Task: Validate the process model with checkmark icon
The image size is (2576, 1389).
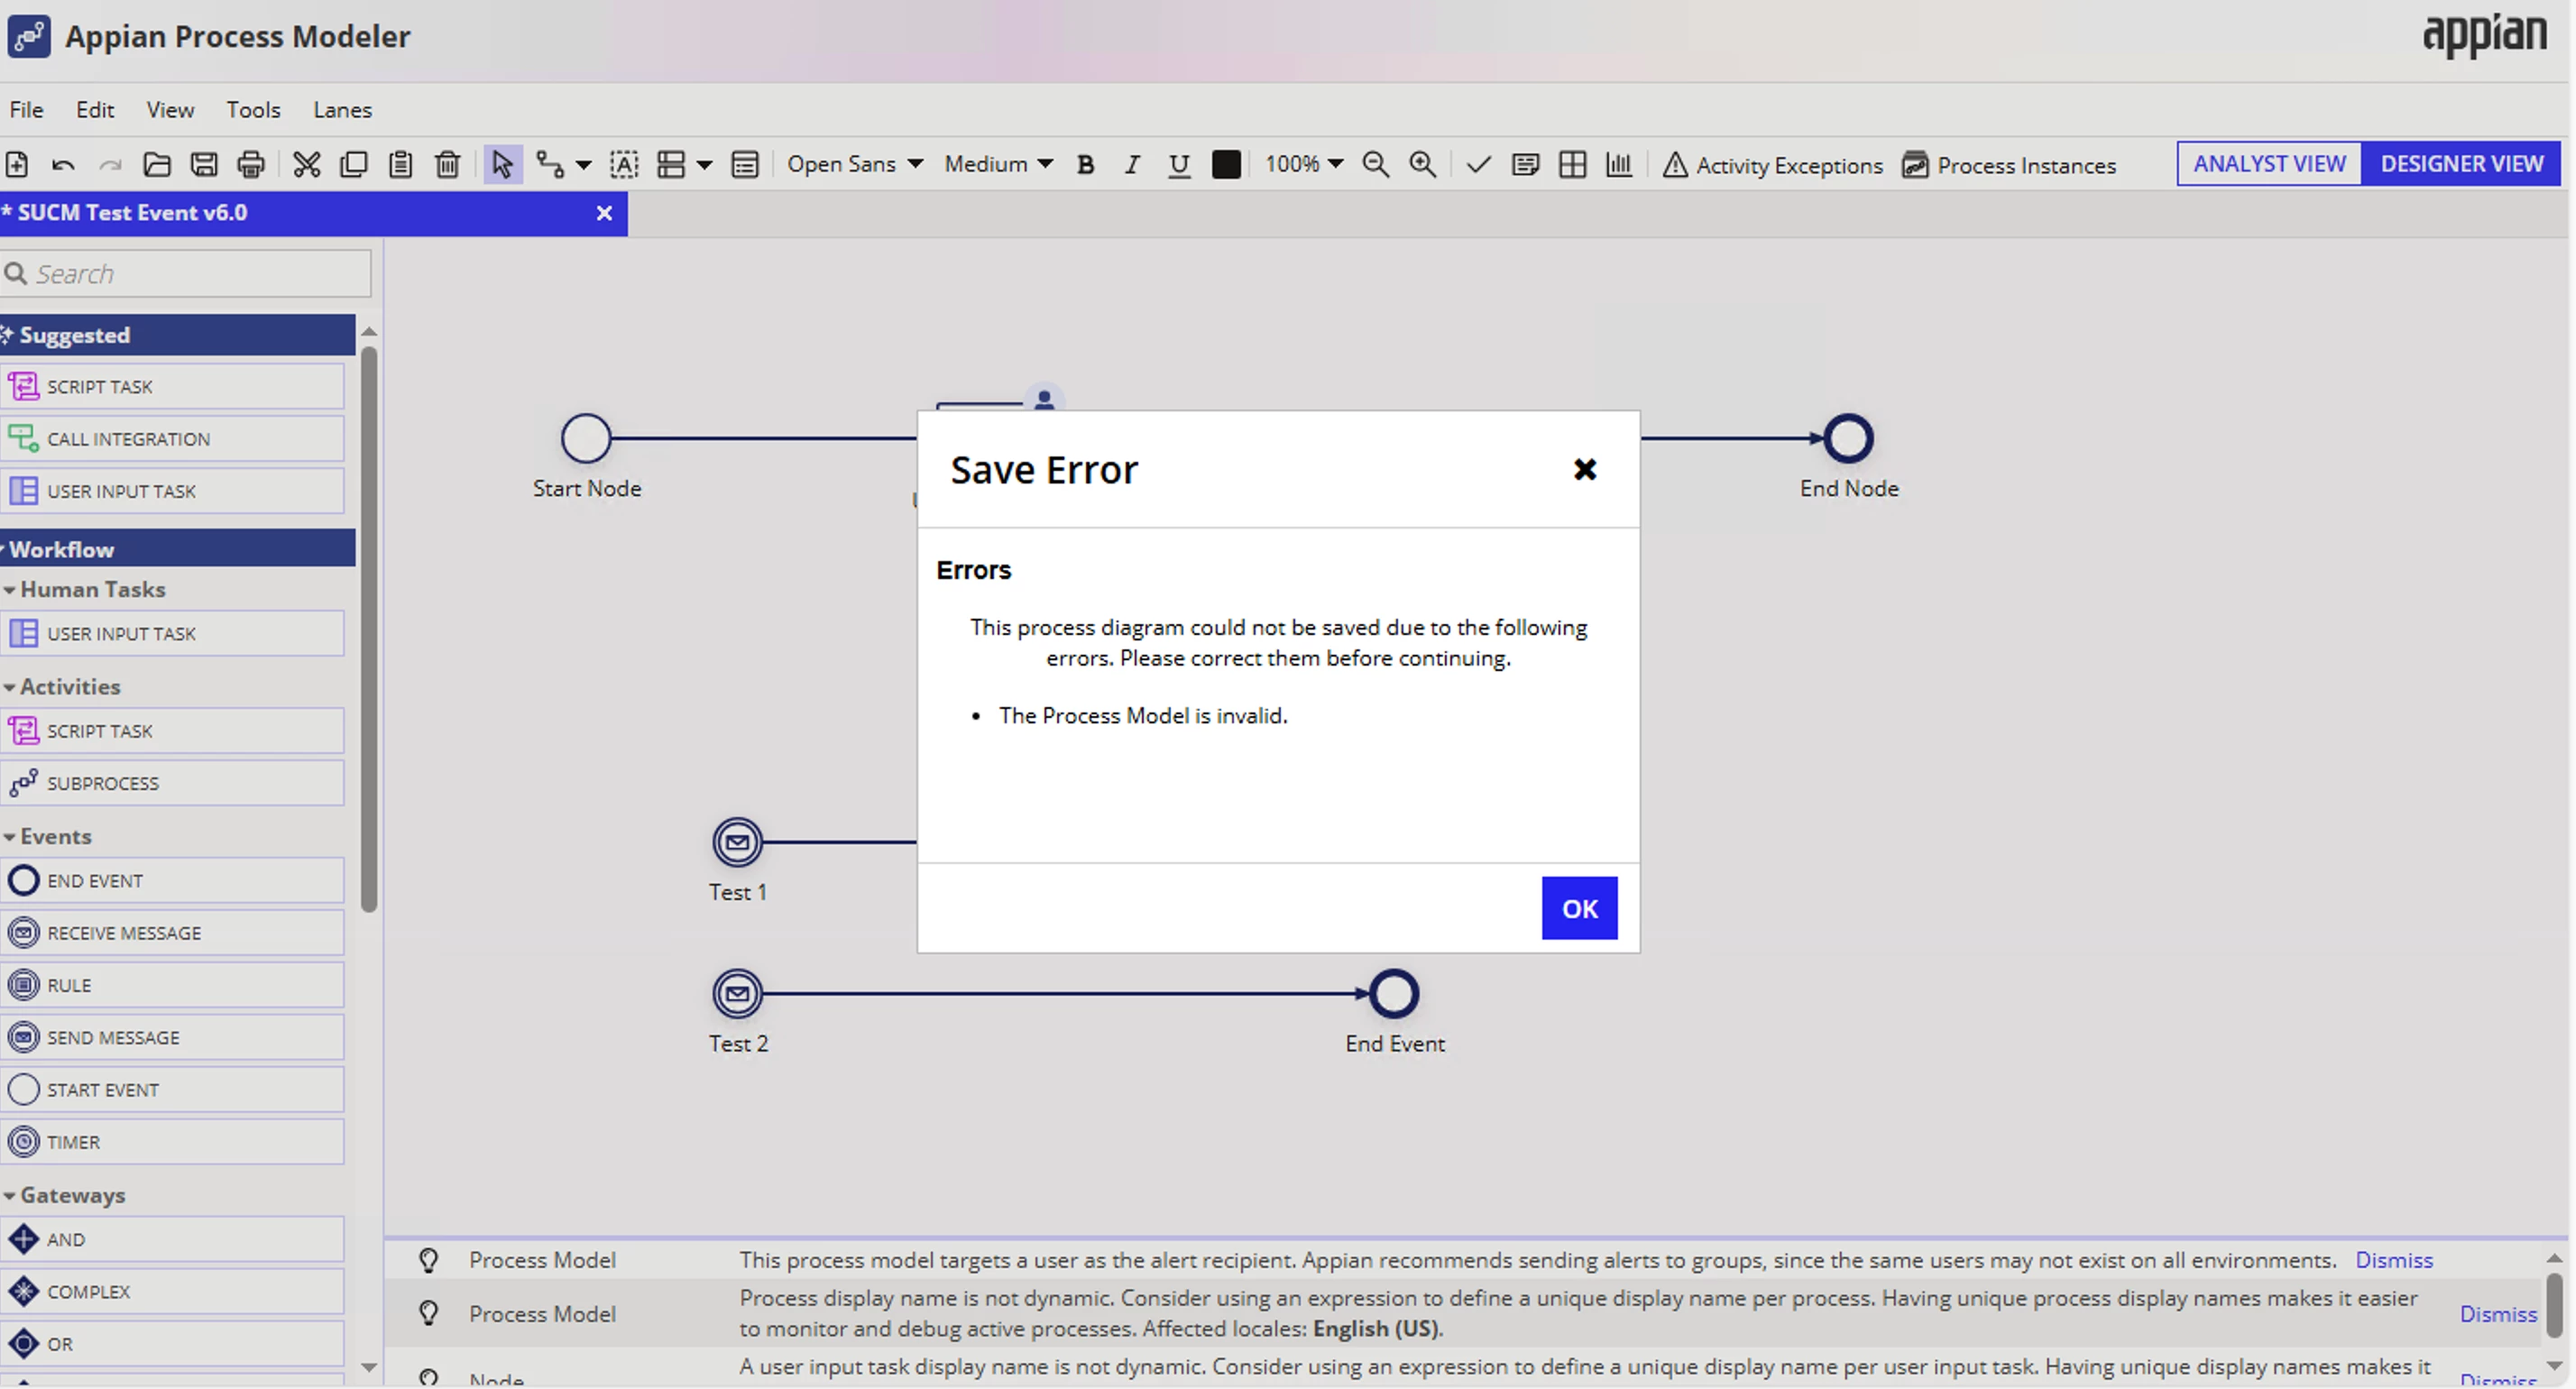Action: (1478, 164)
